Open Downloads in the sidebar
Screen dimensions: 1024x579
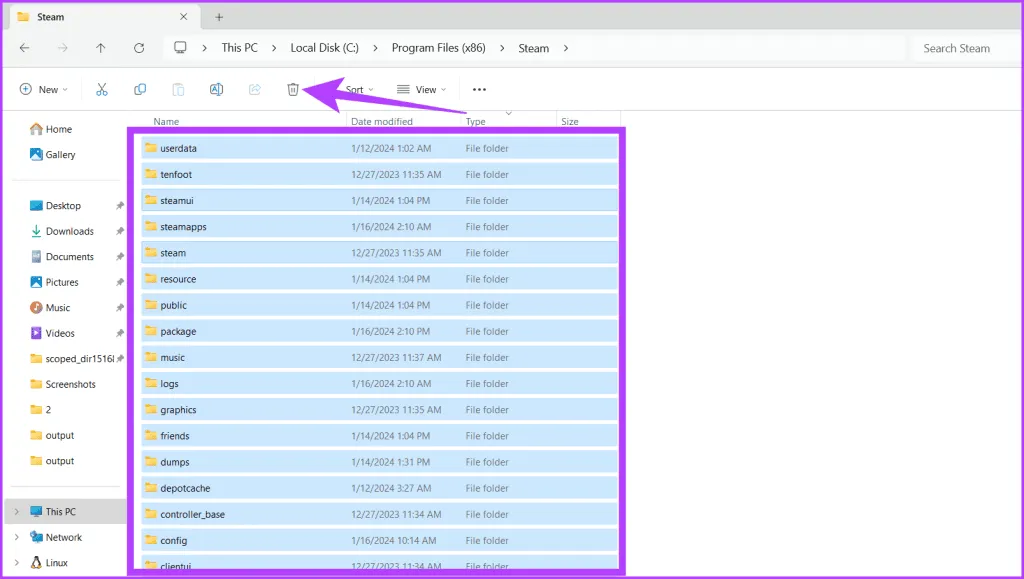[x=69, y=231]
